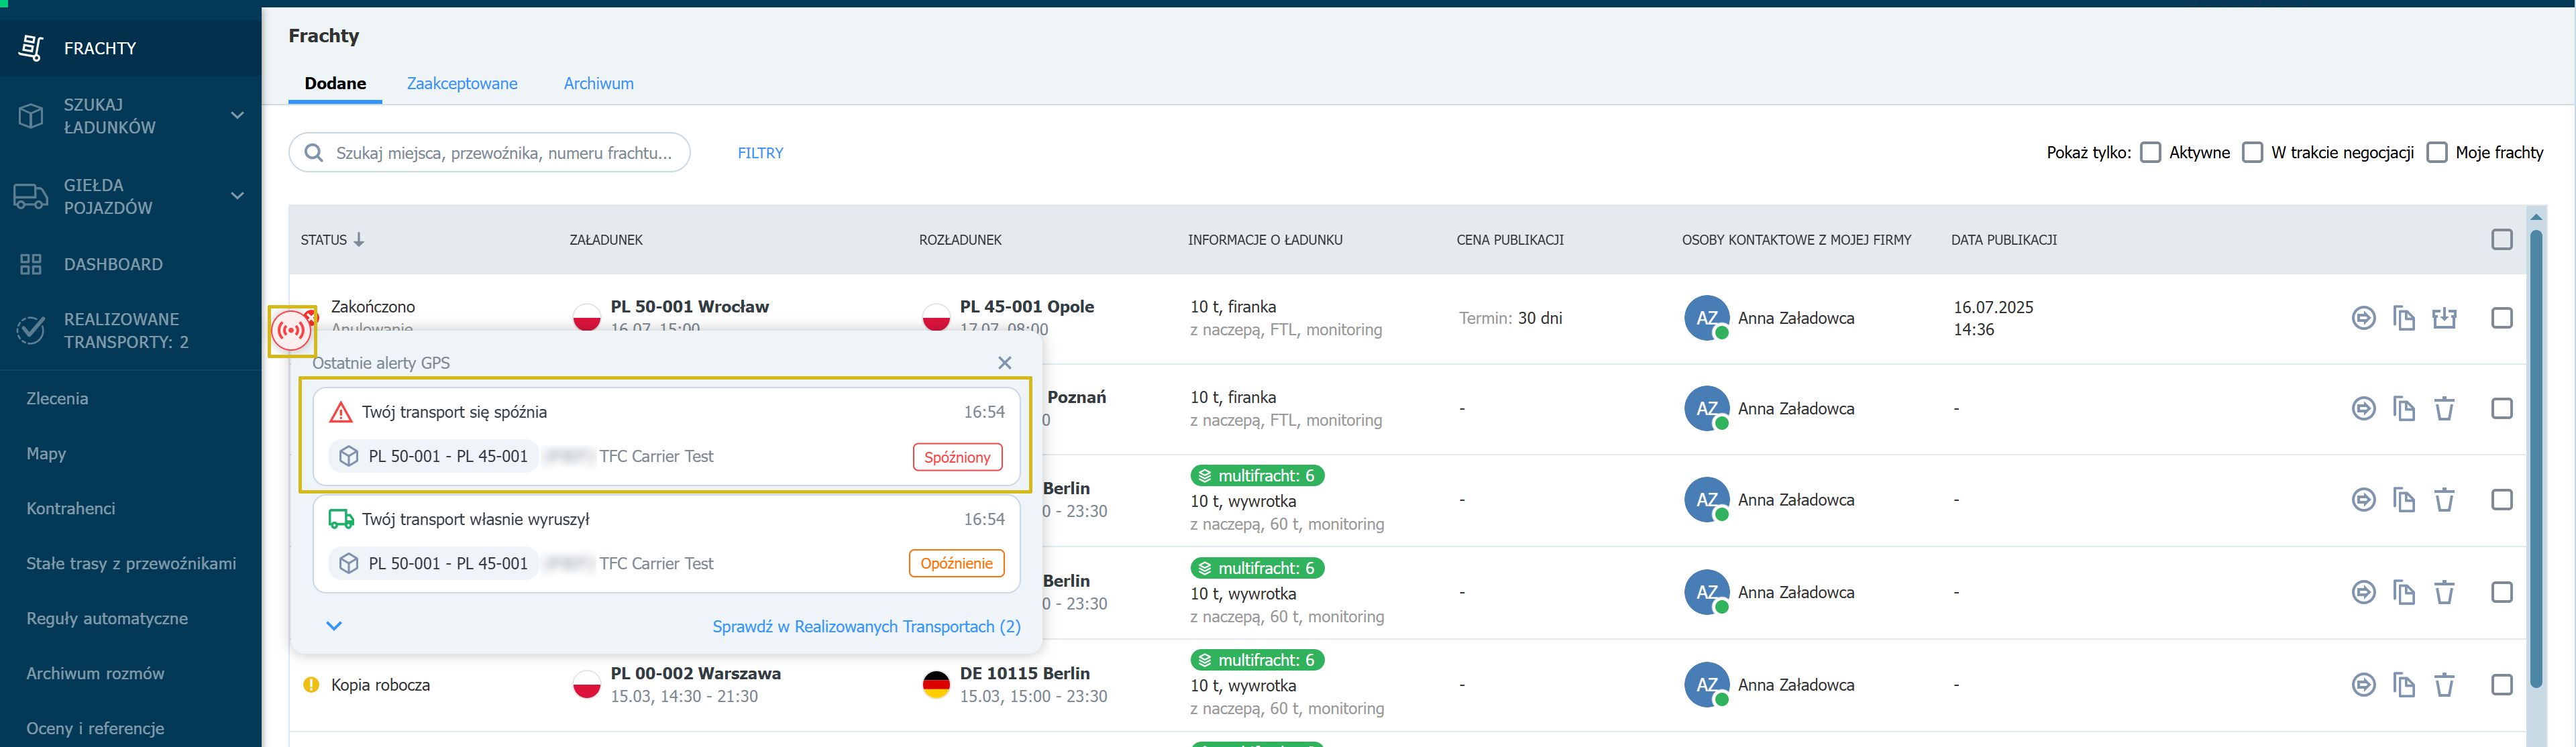The width and height of the screenshot is (2576, 747).
Task: Click the red warning triangle in delayed alert
Action: [340, 412]
